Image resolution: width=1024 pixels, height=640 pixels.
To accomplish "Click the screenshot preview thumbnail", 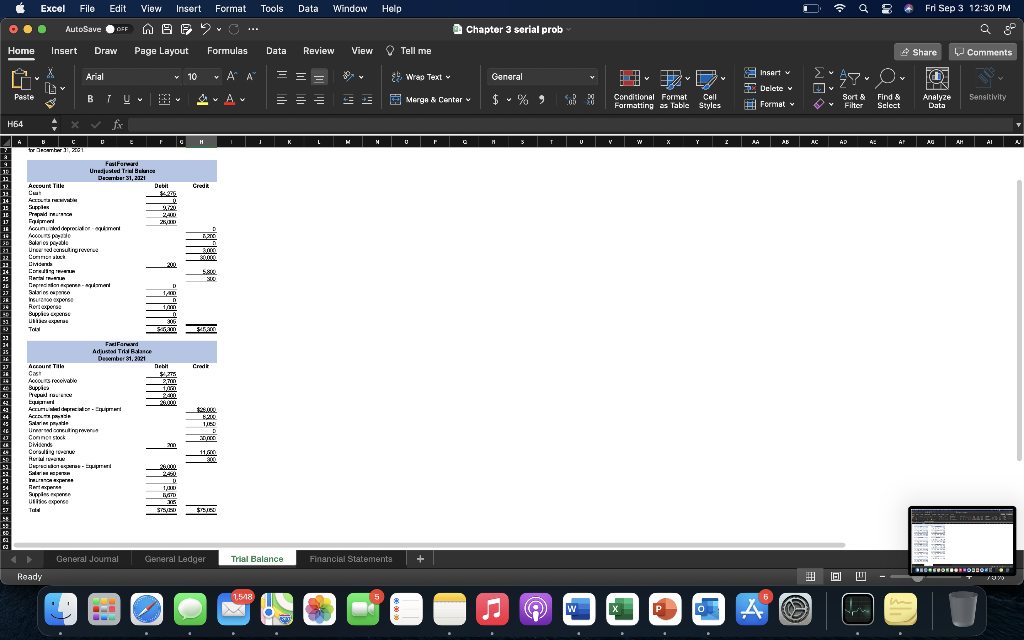I will coord(962,541).
